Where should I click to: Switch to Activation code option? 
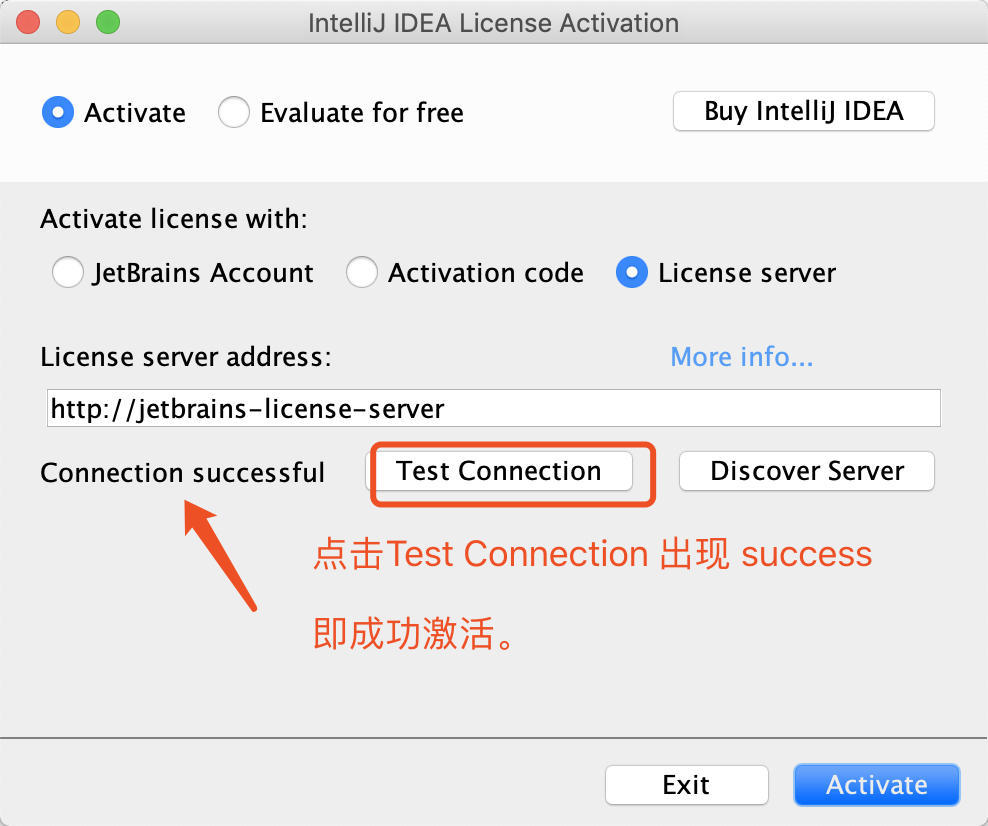(x=362, y=272)
